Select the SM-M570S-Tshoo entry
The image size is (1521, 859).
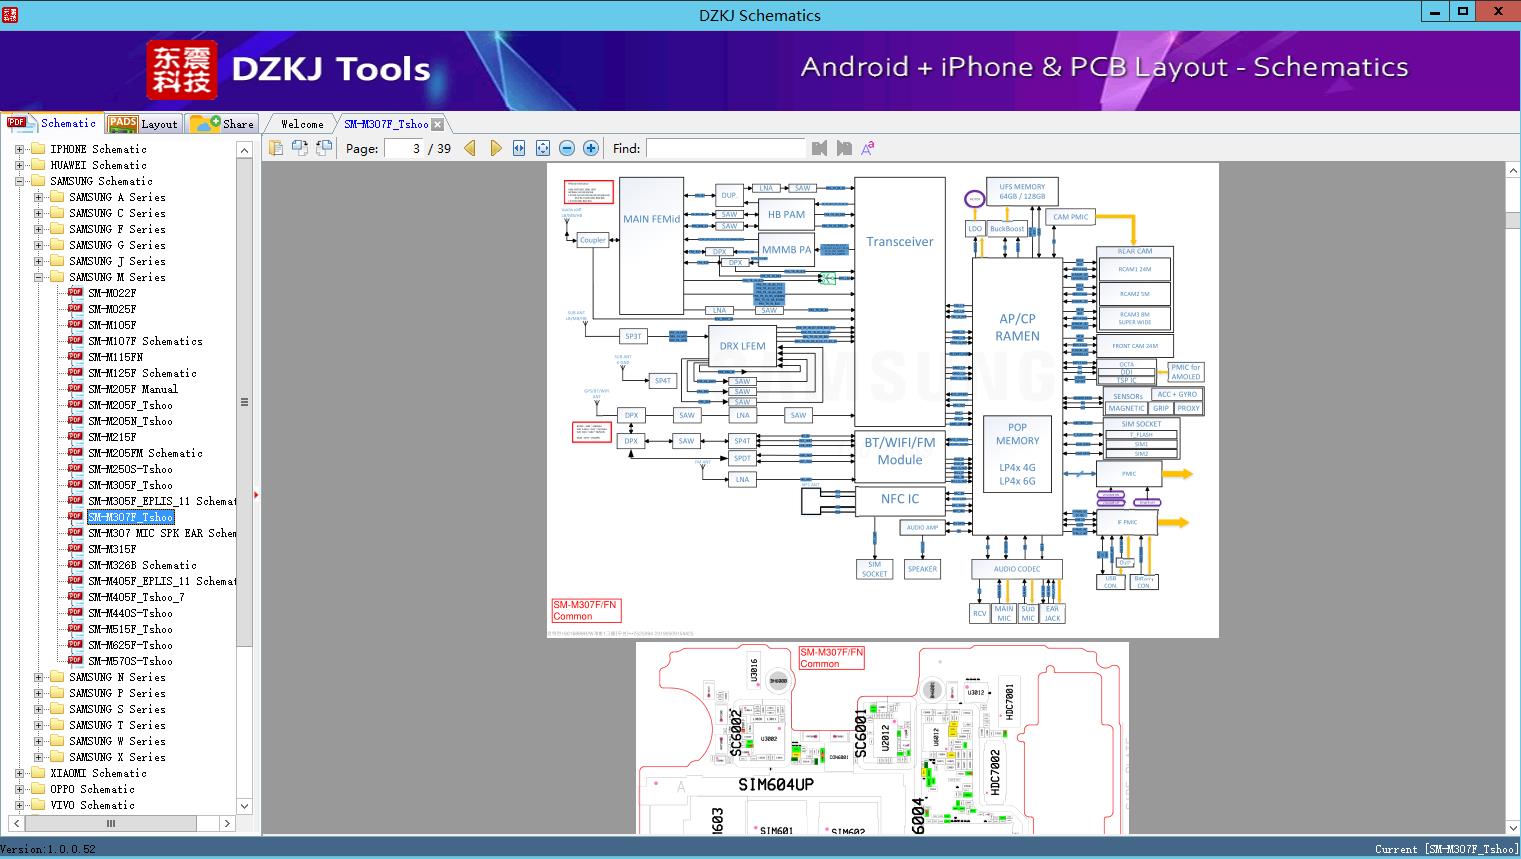coord(130,661)
